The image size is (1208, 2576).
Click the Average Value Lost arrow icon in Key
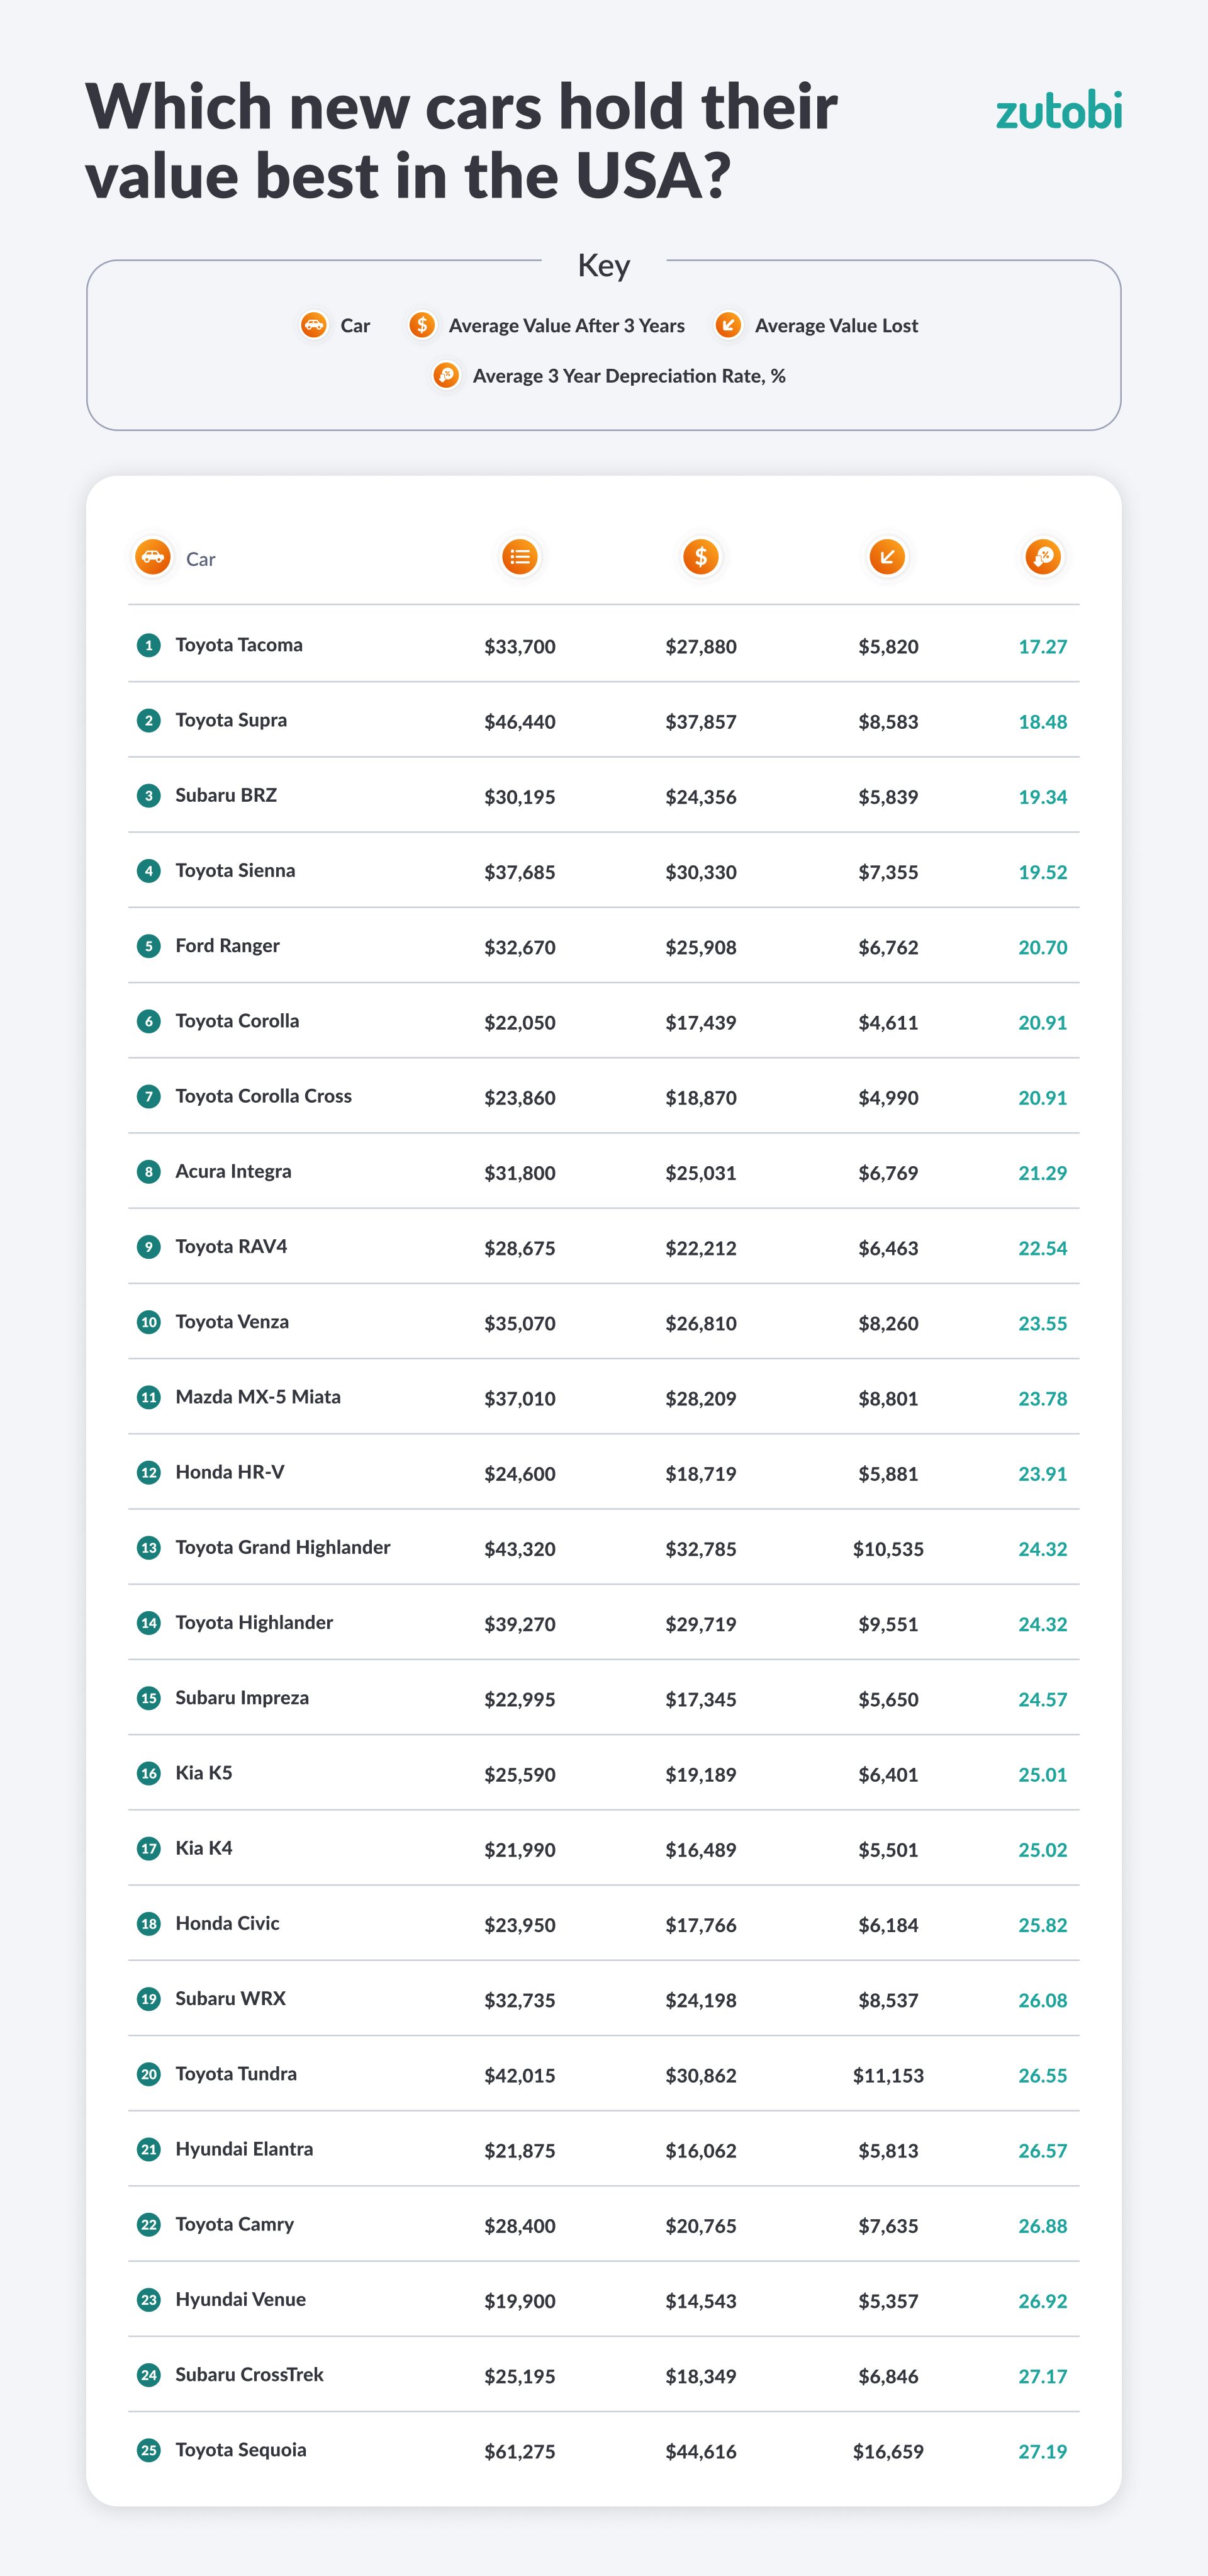pos(728,325)
